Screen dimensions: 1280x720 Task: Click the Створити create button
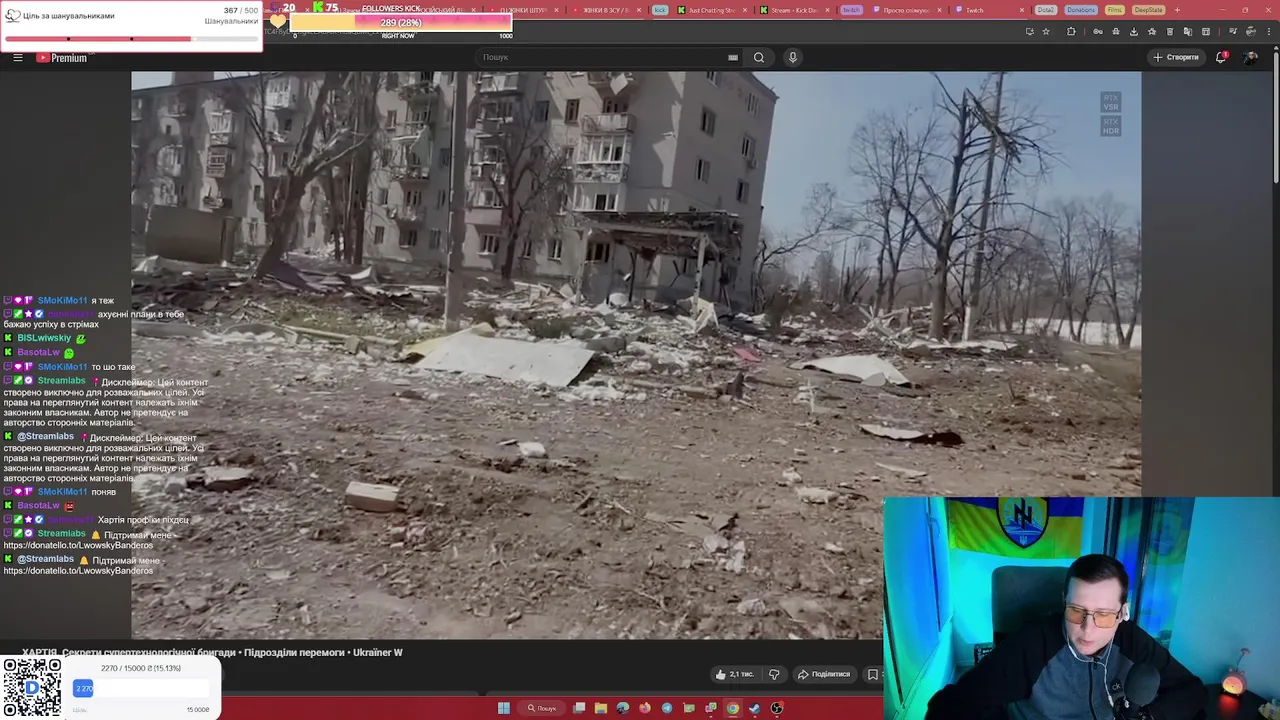tap(1175, 57)
